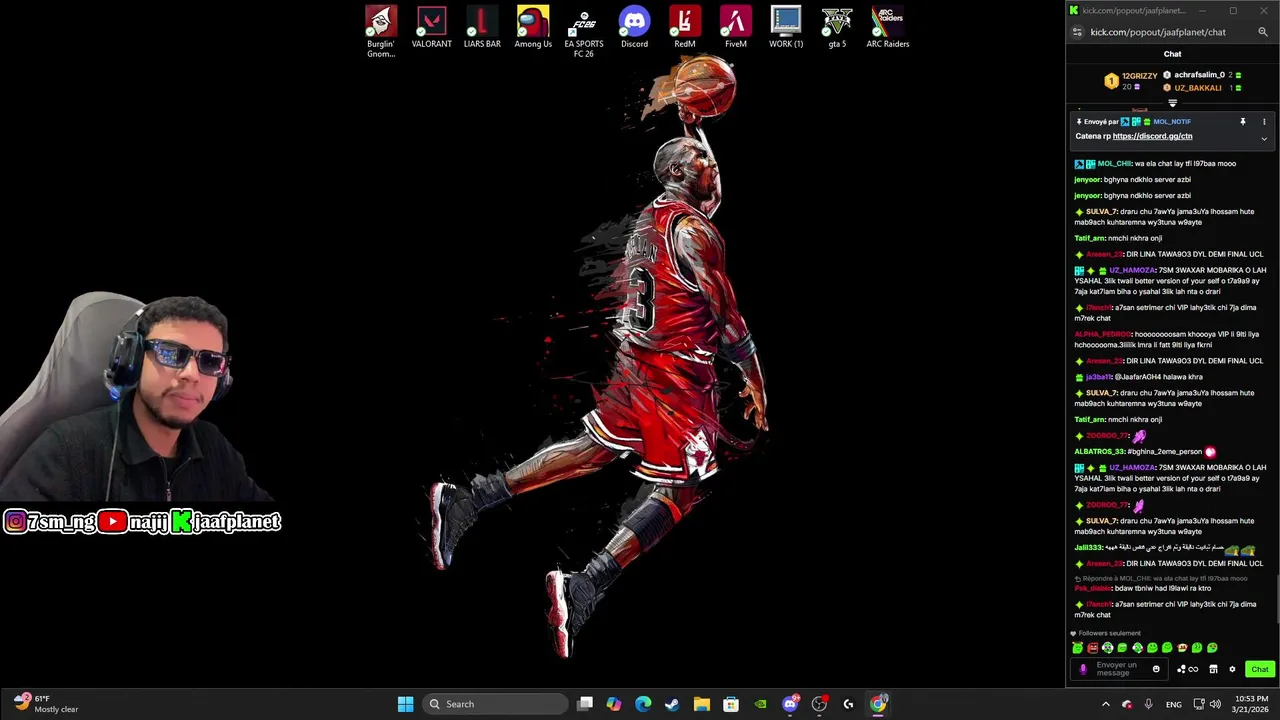Screen dimensions: 1280x720
Task: Click the Chat heading in Kick popout
Action: point(1172,54)
